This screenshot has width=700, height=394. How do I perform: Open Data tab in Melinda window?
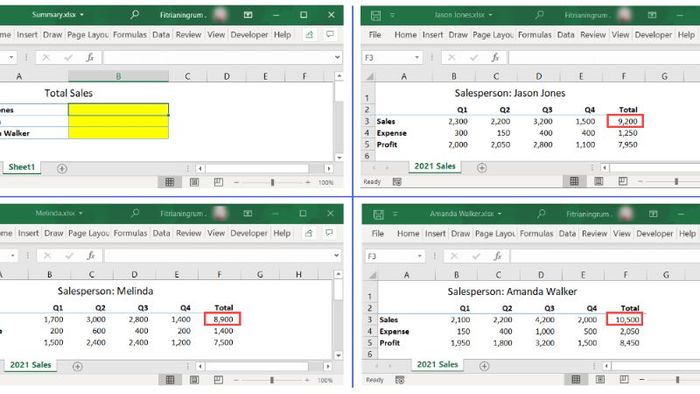point(161,233)
